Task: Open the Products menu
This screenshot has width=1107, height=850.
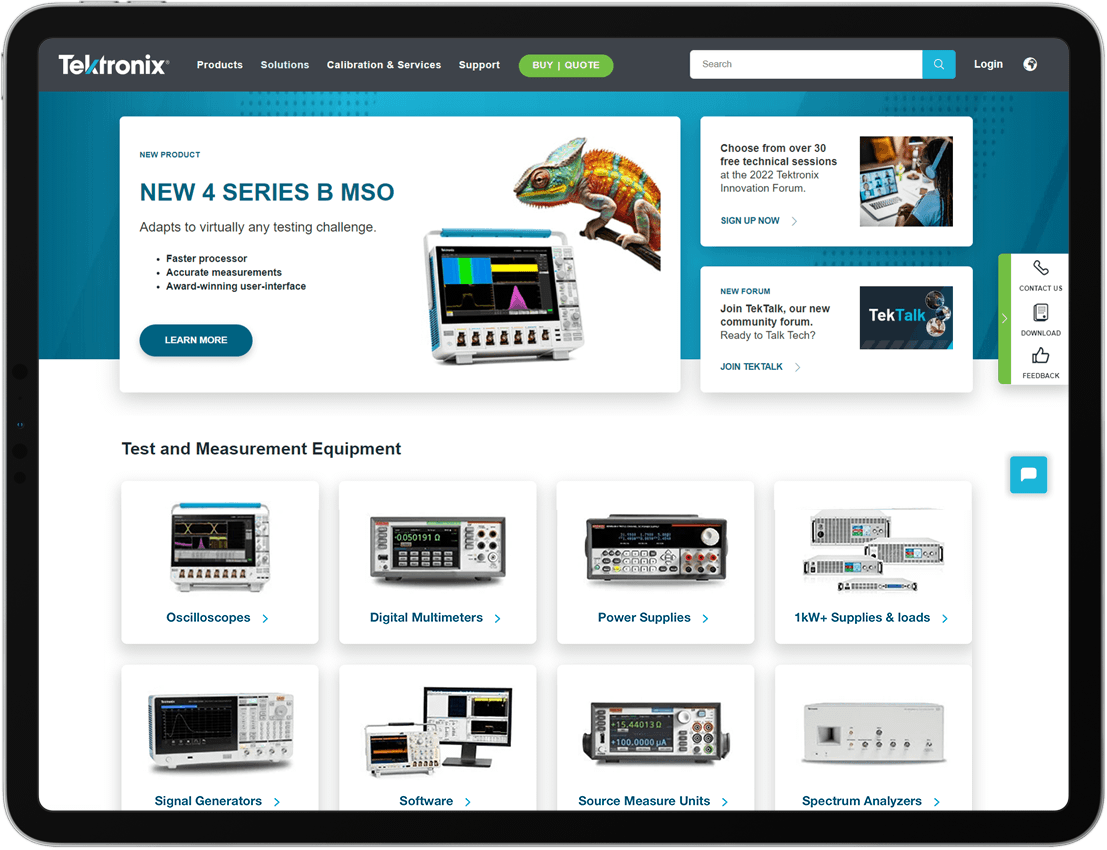Action: 220,65
